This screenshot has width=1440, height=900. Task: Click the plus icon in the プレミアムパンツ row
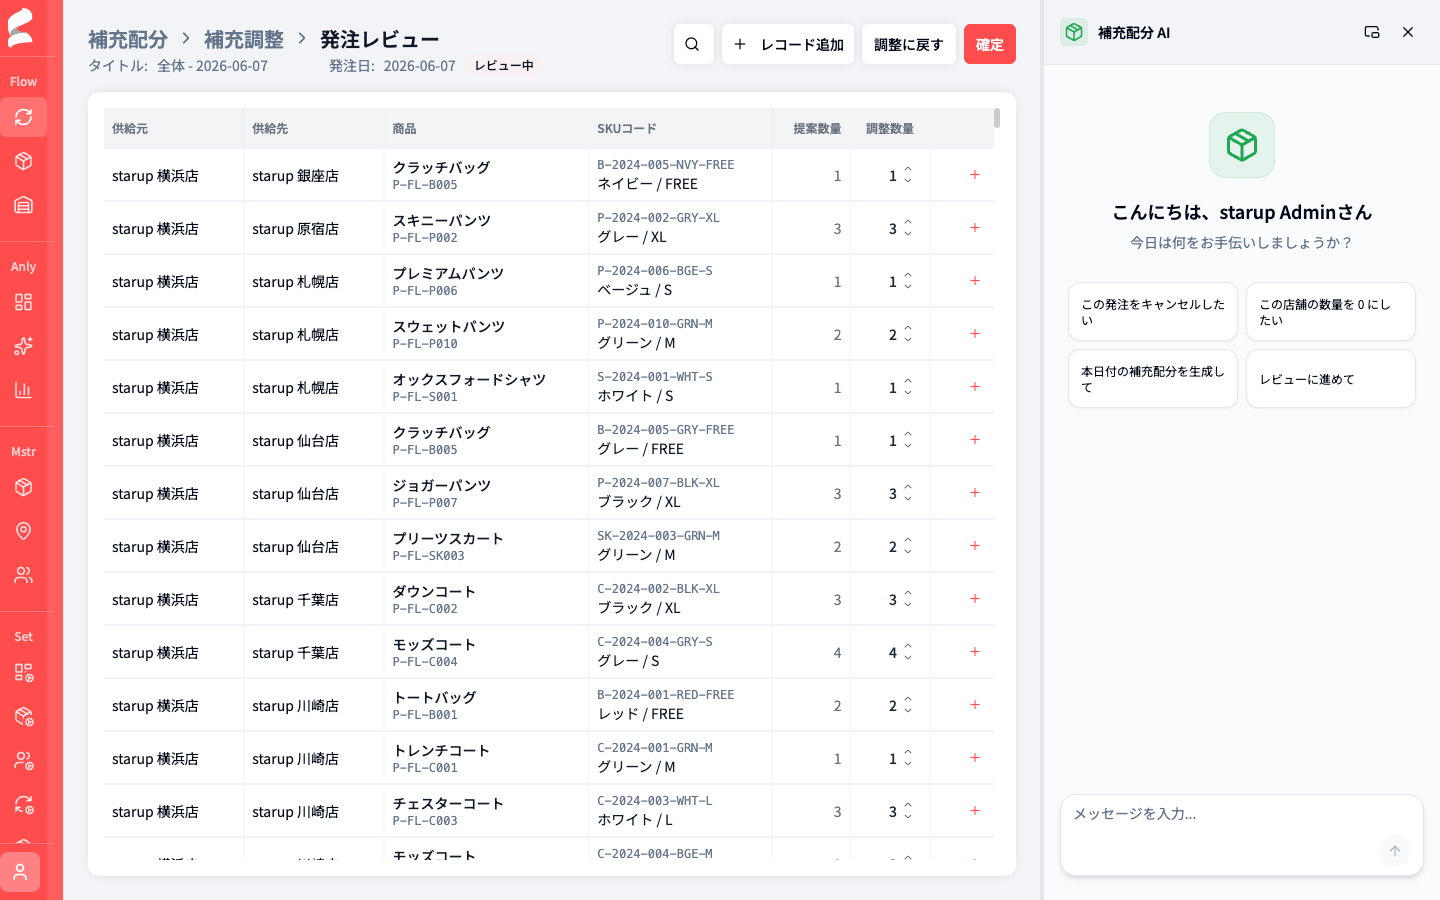(975, 281)
